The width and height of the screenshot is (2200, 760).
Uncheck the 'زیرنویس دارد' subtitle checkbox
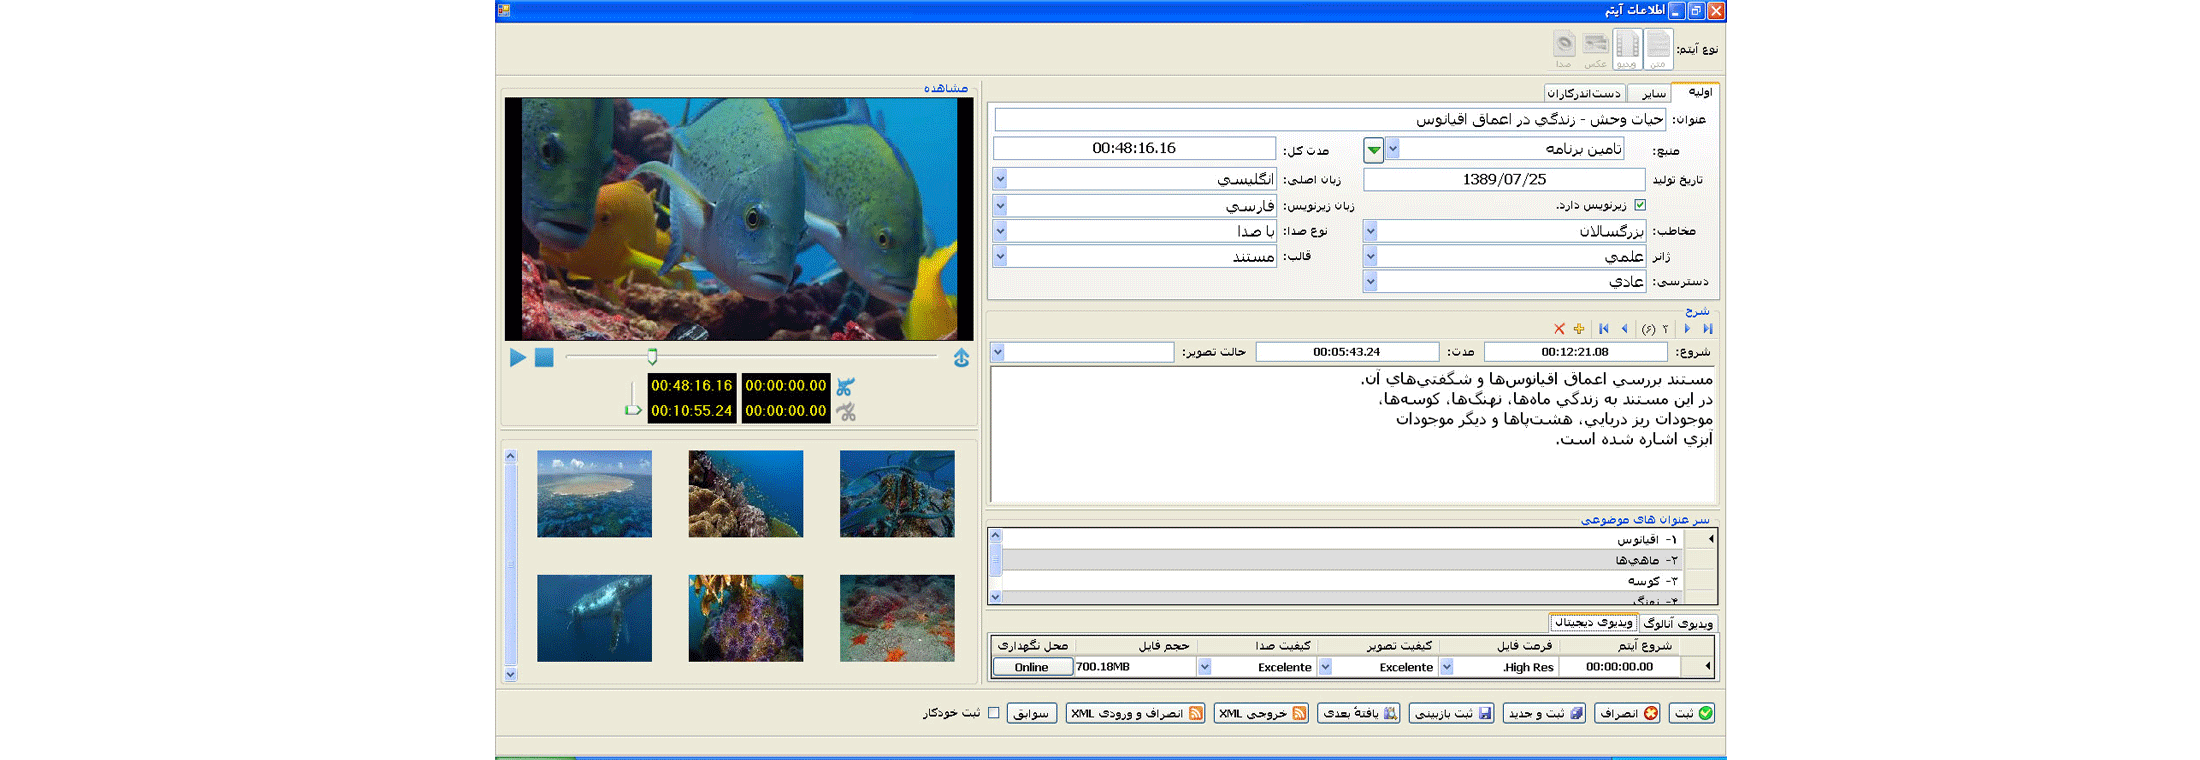pyautogui.click(x=1640, y=205)
